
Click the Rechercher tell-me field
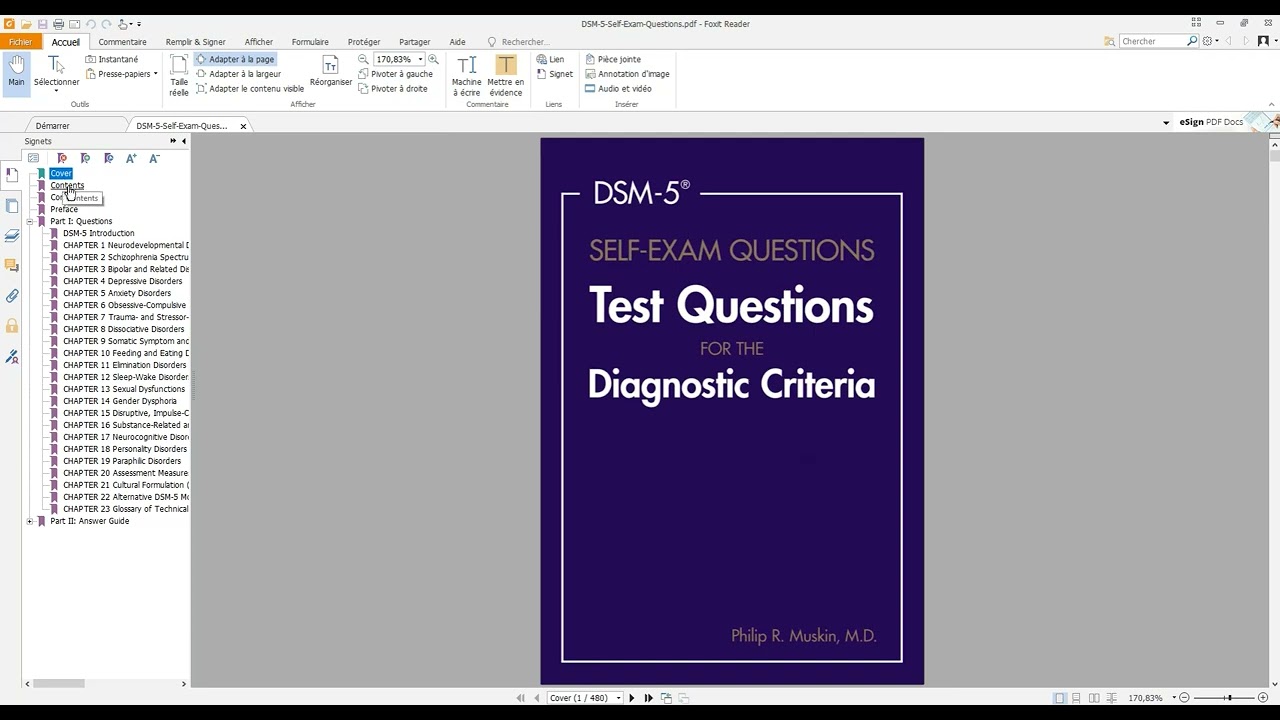point(518,42)
